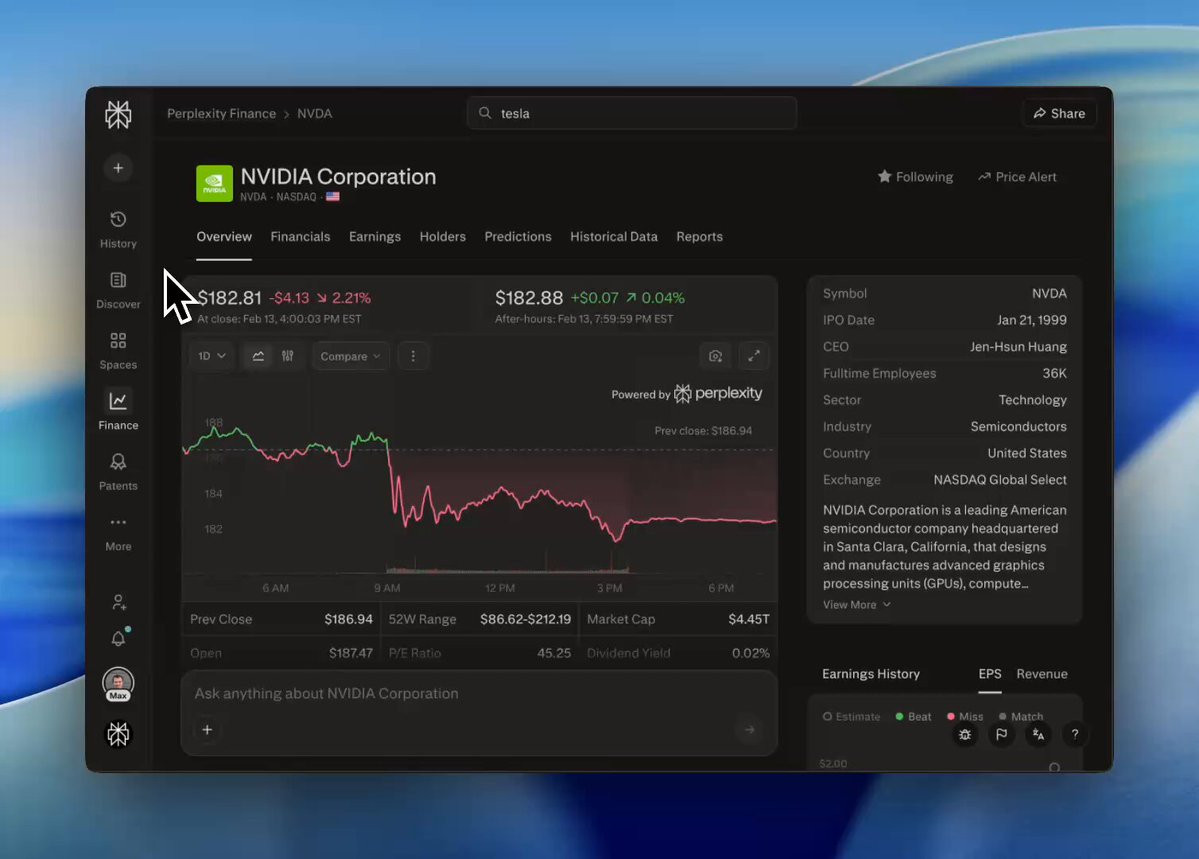Image resolution: width=1199 pixels, height=859 pixels.
Task: Click IPO Date Jan 21, 1999
Action: (x=1032, y=320)
